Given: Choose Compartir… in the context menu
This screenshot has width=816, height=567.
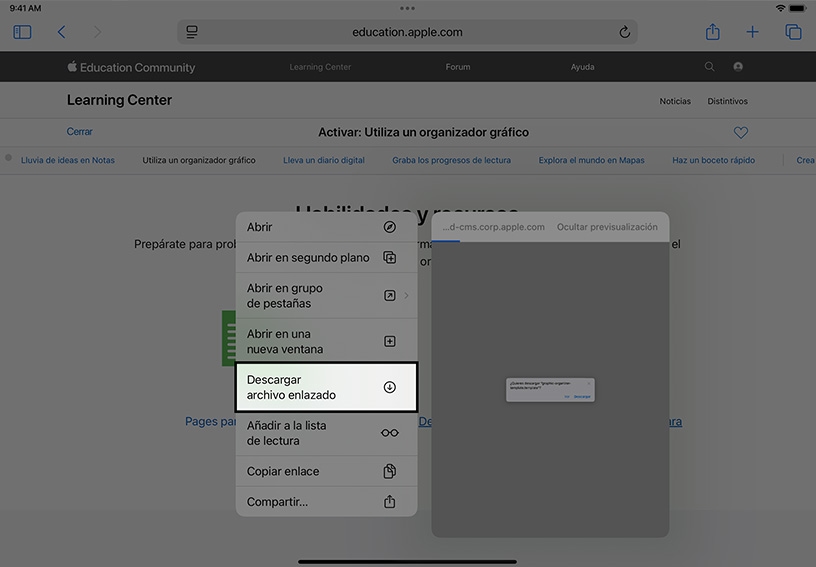Looking at the screenshot, I should 326,502.
